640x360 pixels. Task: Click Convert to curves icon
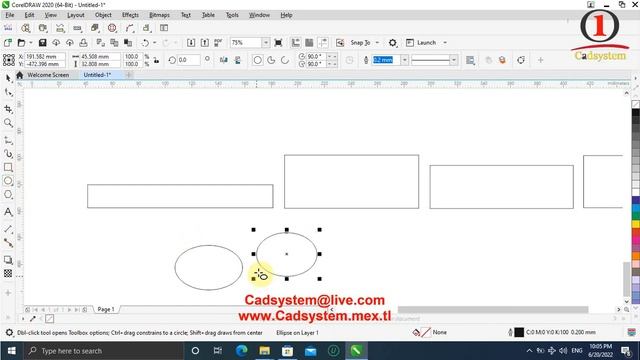[x=521, y=60]
